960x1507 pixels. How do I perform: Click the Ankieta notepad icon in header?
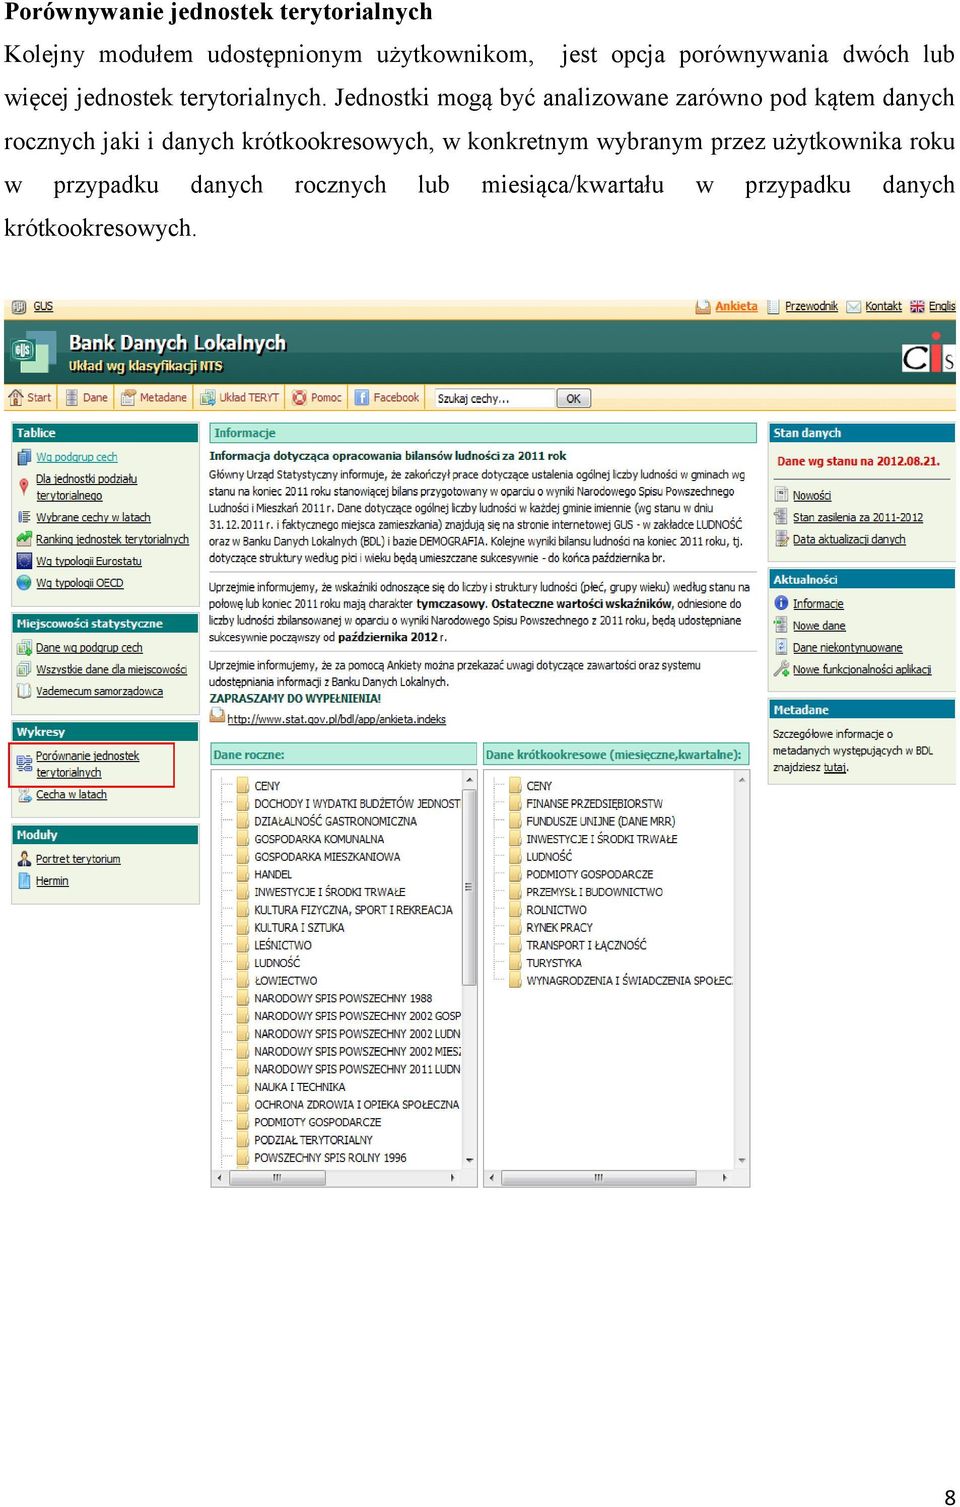(x=703, y=307)
